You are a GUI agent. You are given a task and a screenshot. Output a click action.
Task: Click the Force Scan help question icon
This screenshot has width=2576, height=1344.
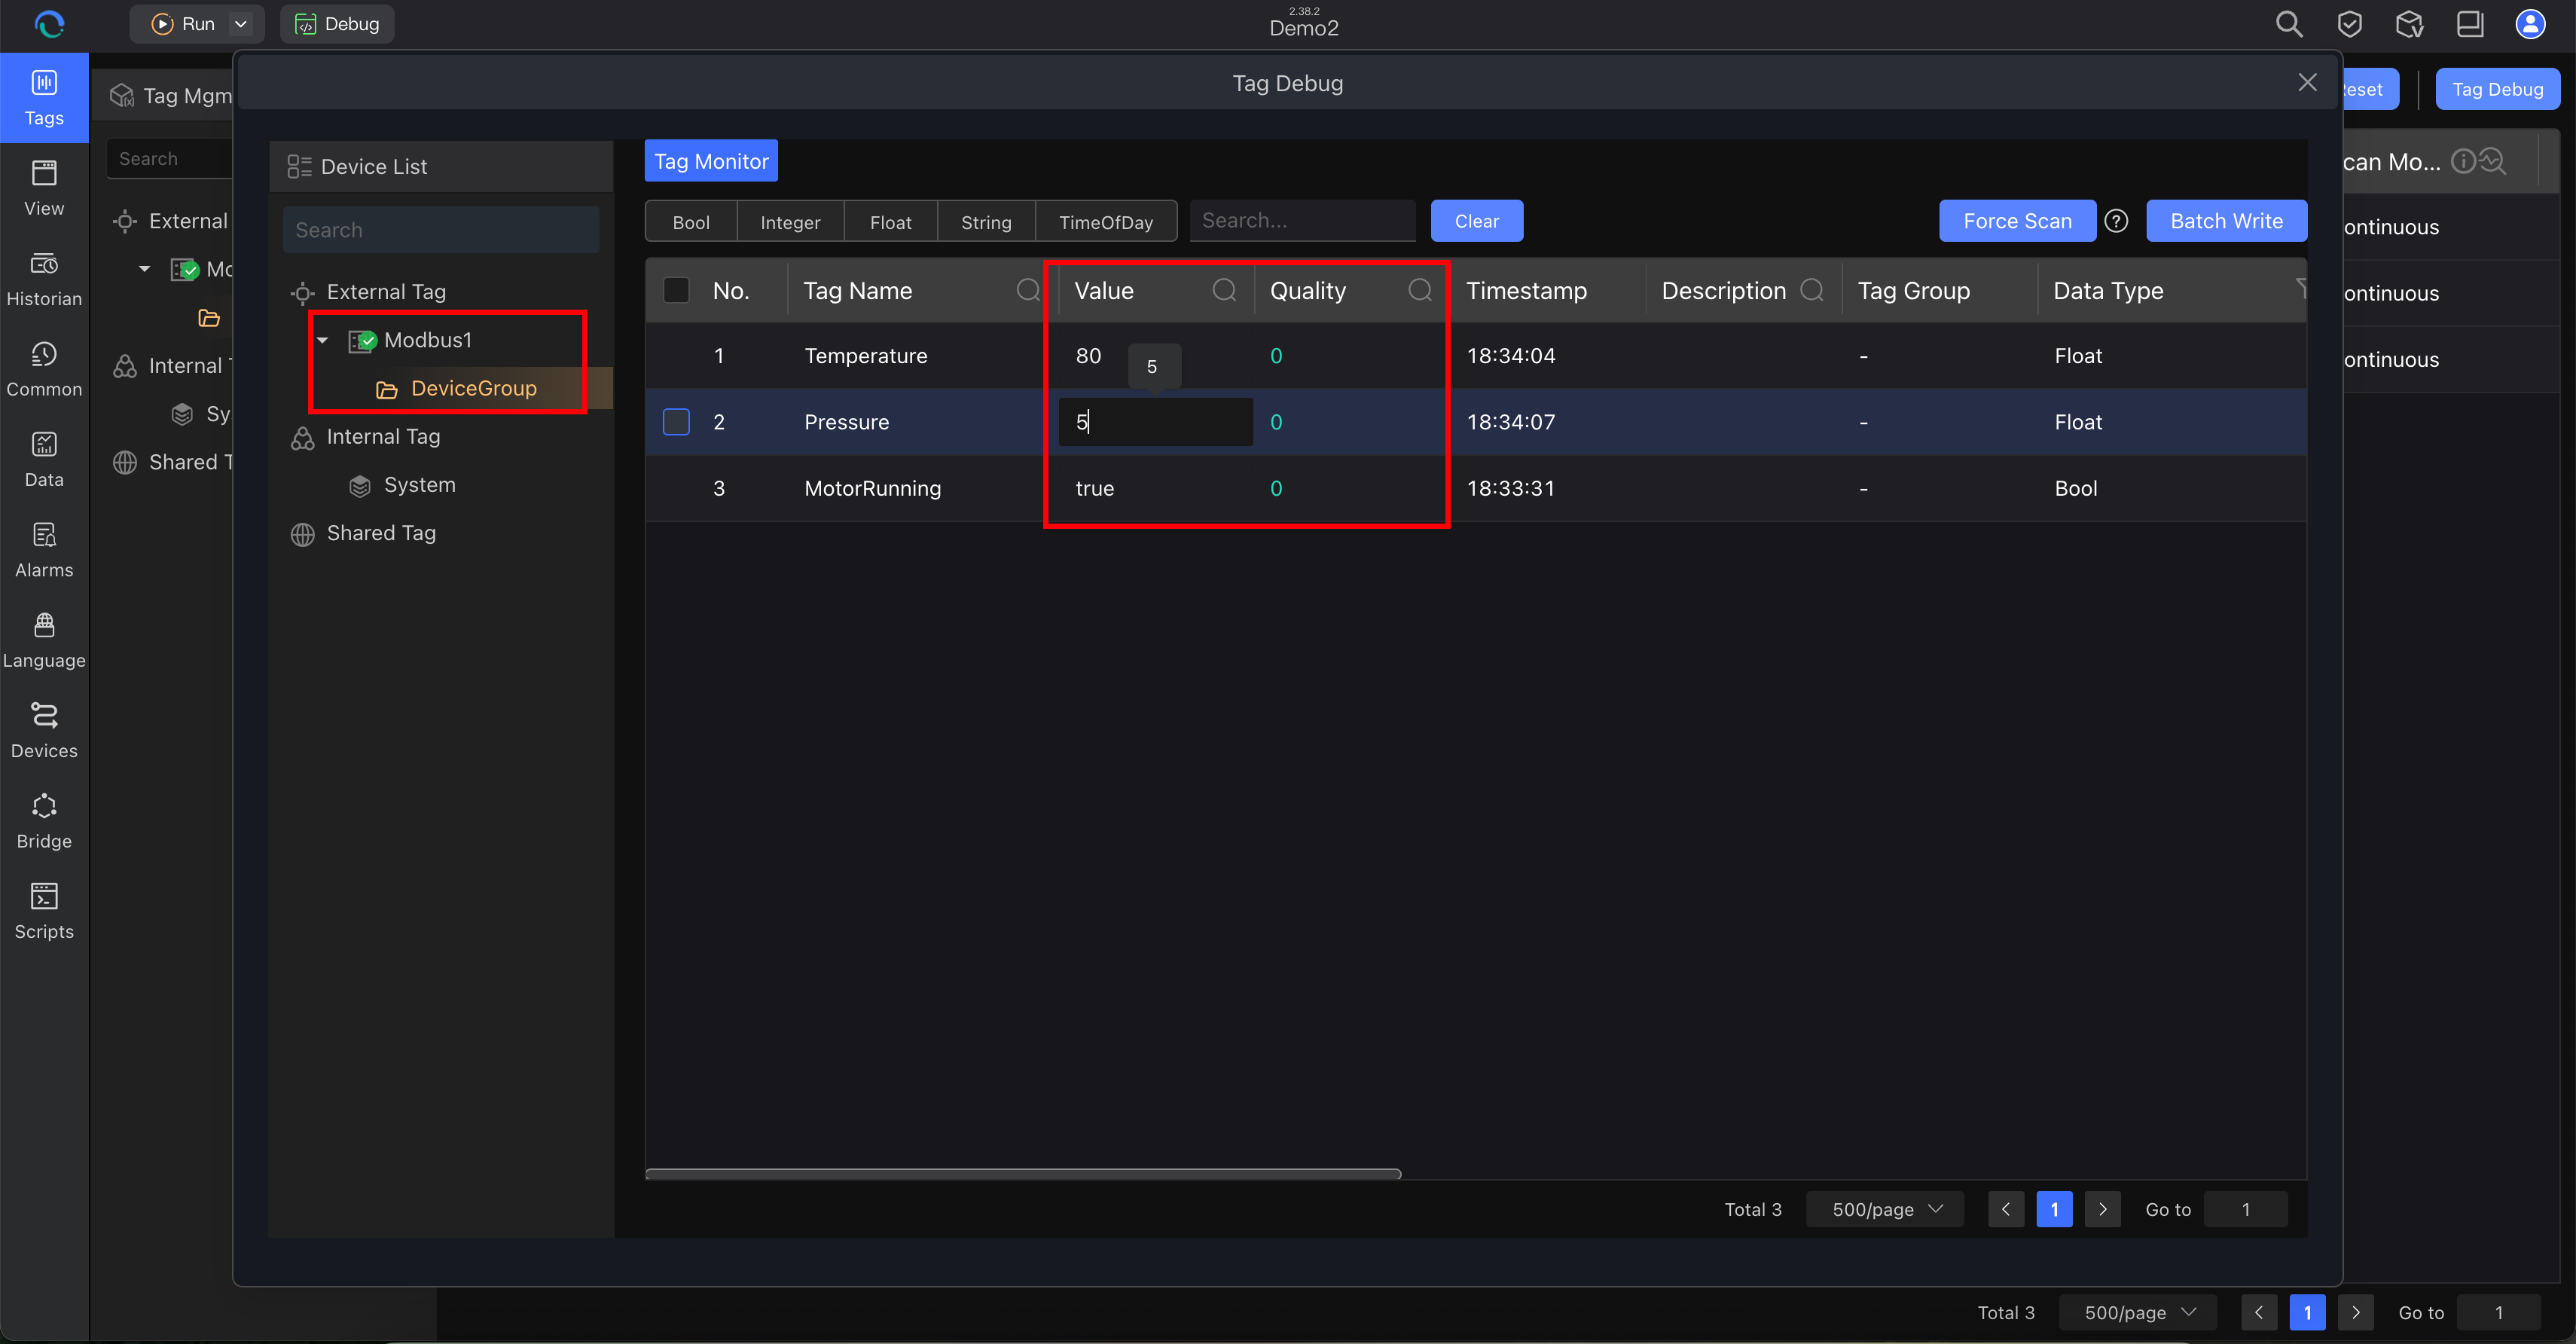[x=2116, y=221]
